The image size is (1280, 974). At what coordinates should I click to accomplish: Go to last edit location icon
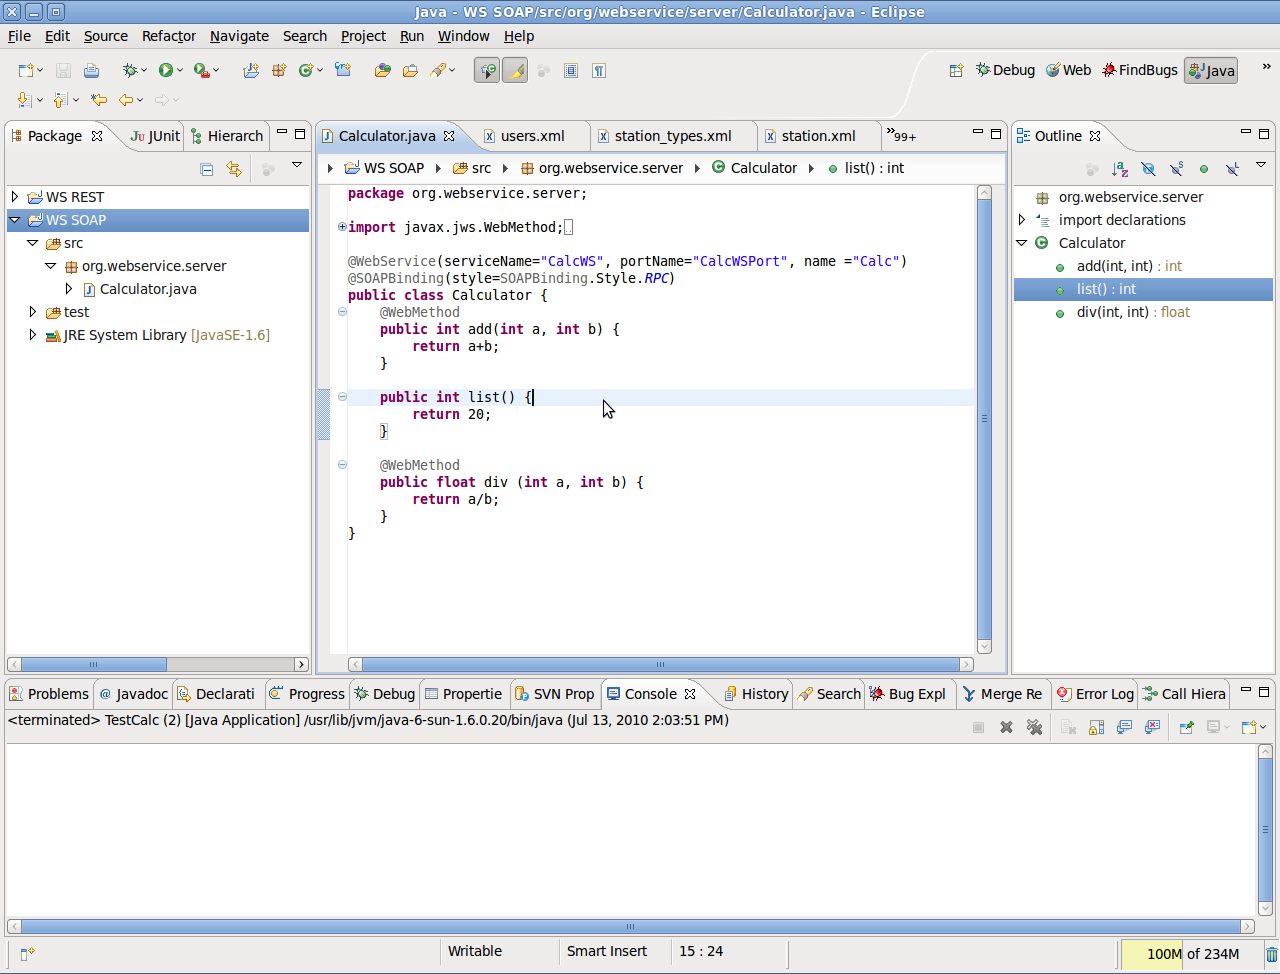(98, 99)
